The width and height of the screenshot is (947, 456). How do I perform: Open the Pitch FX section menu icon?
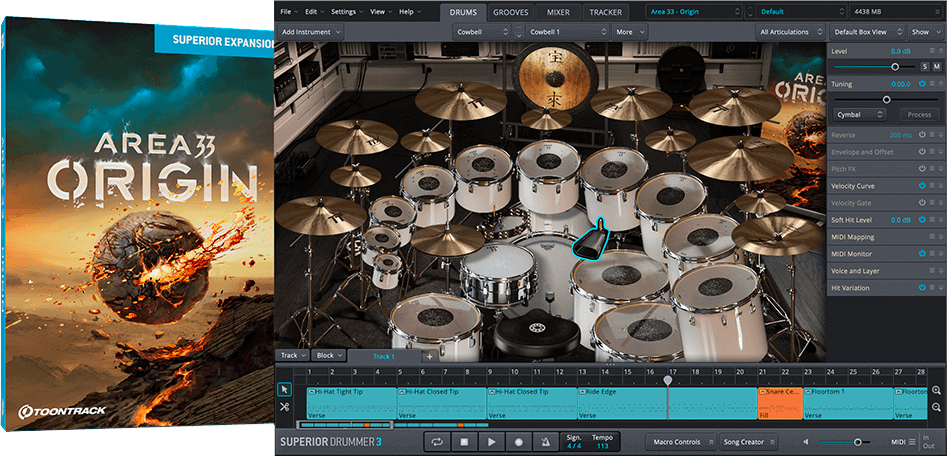click(932, 169)
